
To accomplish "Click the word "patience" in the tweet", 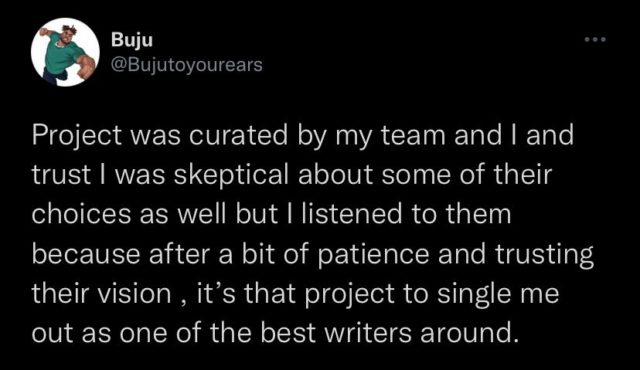I will click(x=373, y=254).
